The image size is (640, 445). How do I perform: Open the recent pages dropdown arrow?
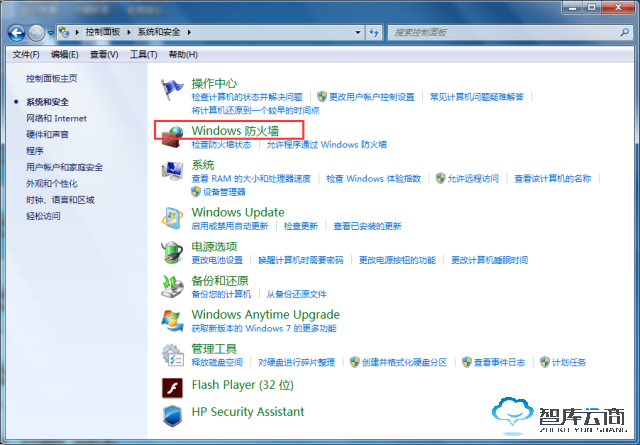51,33
